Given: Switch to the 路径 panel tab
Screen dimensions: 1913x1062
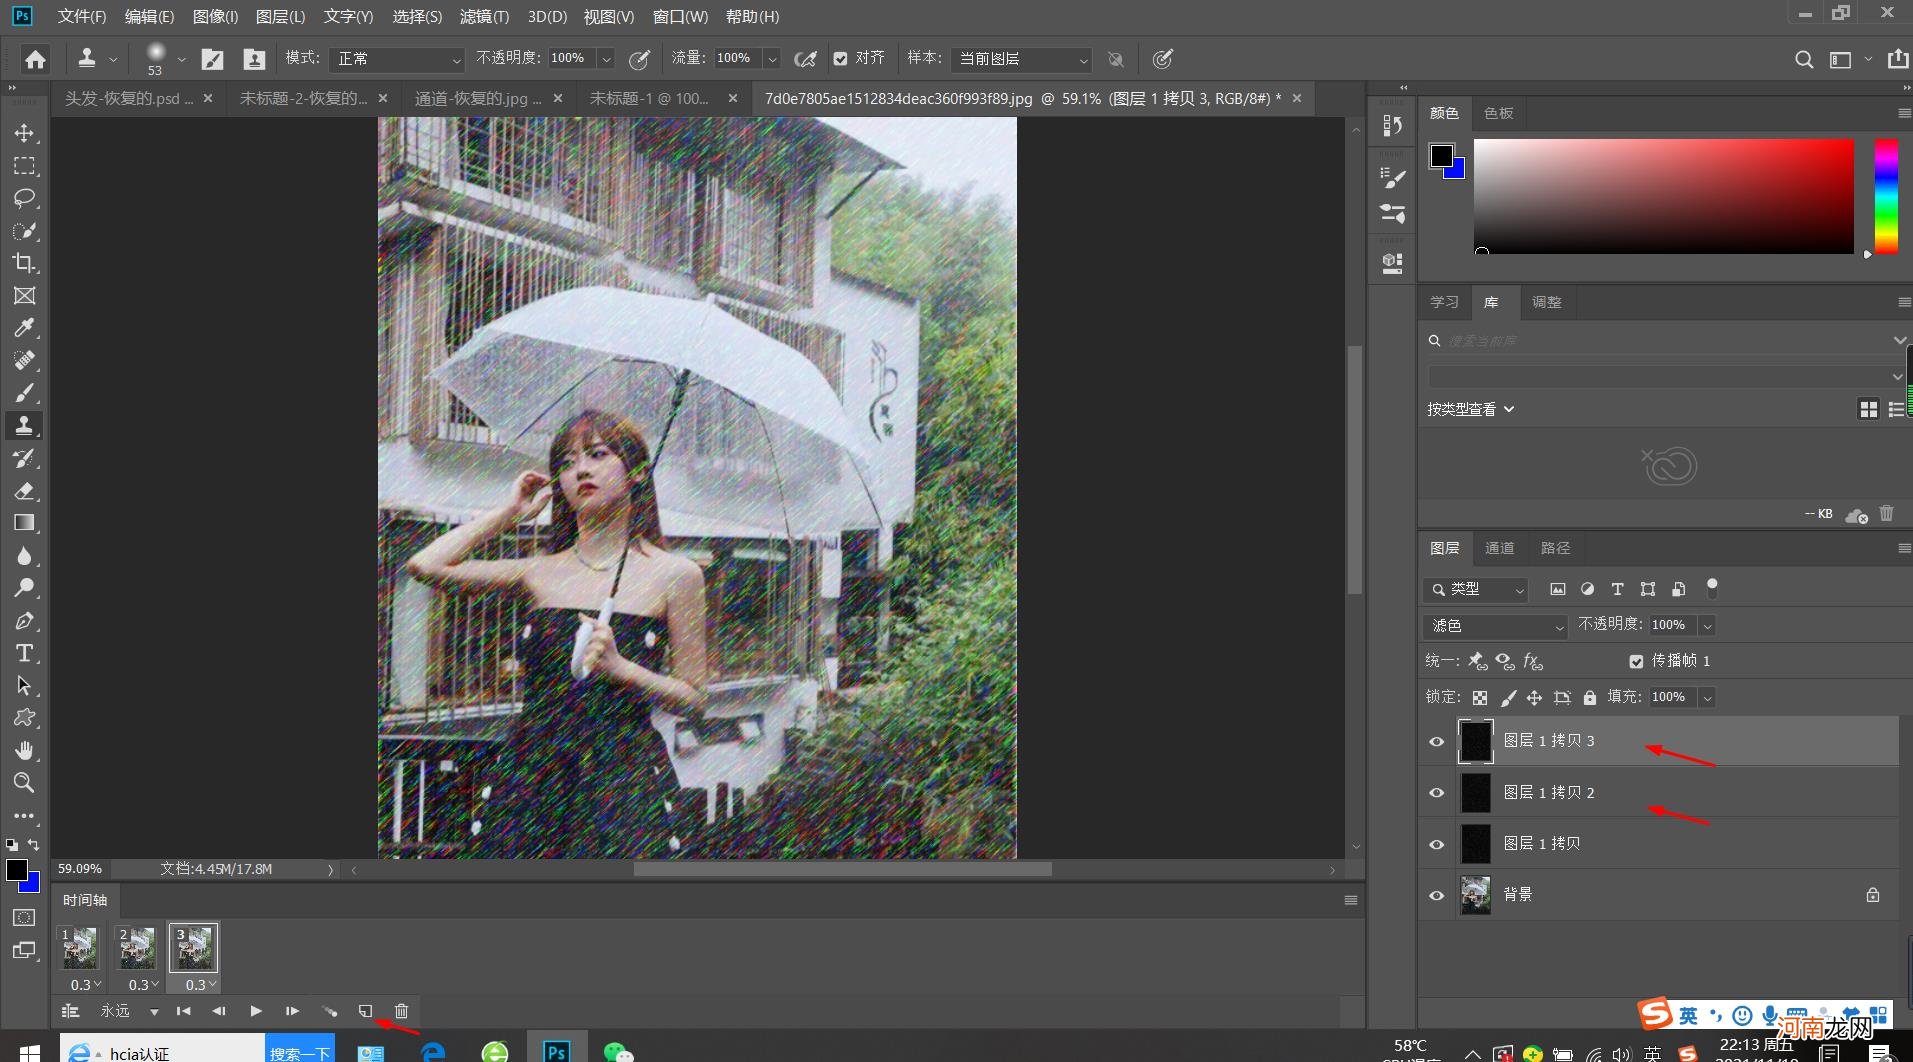Looking at the screenshot, I should pos(1555,548).
